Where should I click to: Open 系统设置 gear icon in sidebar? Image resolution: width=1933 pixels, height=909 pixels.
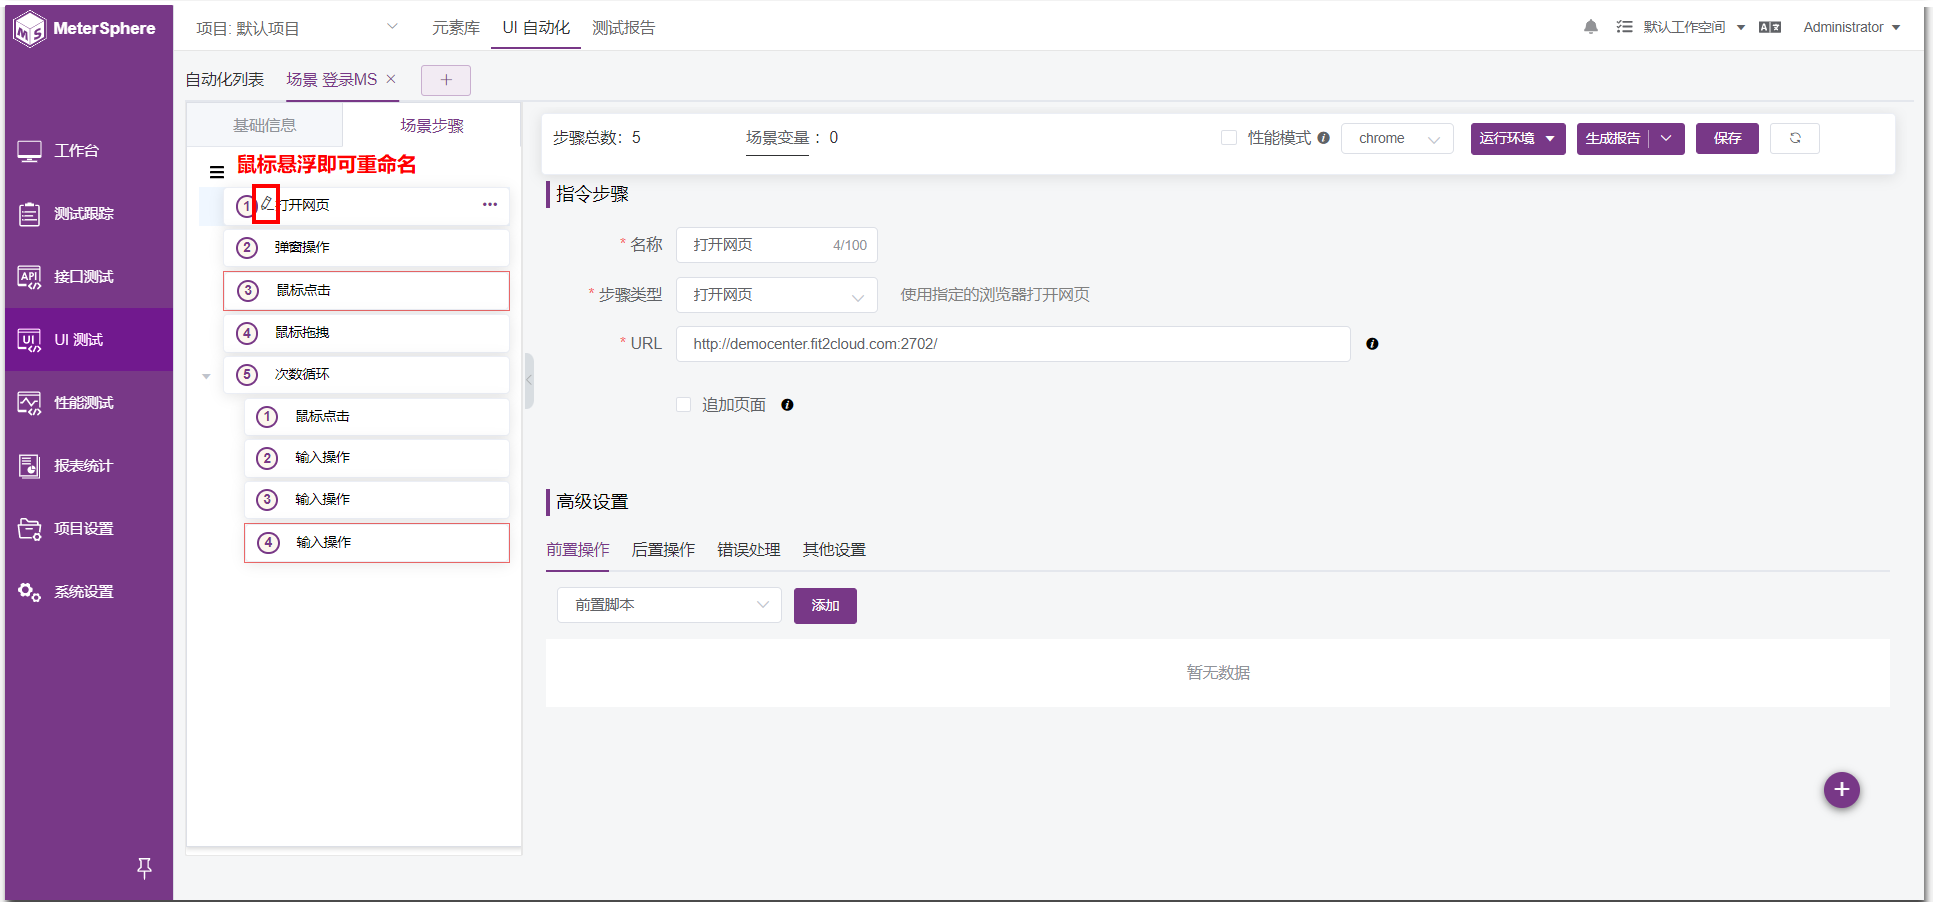(x=29, y=591)
